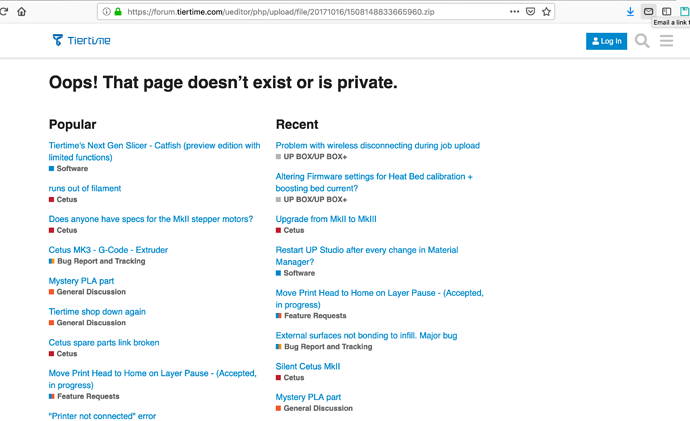Select Cetus category under Upgrade MkII topic

coord(290,230)
